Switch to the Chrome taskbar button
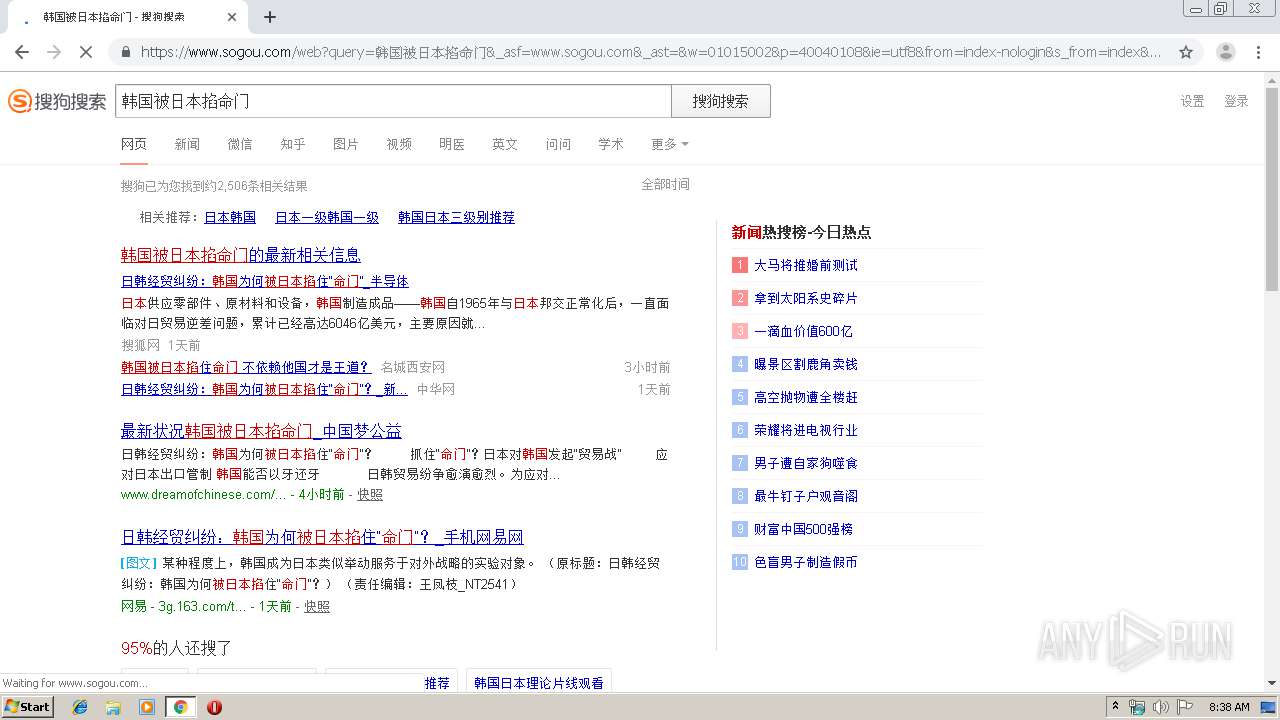The width and height of the screenshot is (1280, 720). coord(180,707)
